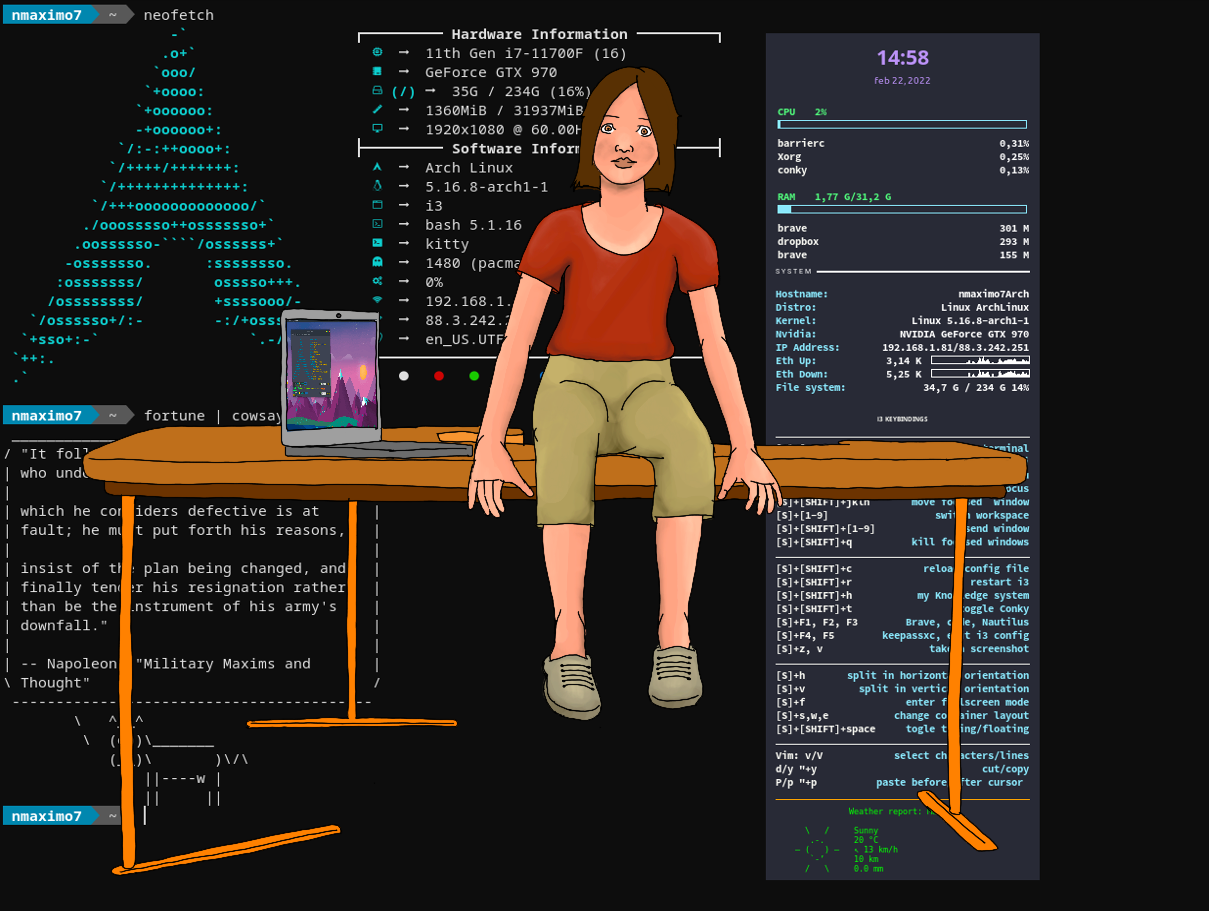The width and height of the screenshot is (1209, 911).
Task: Click the CPU chip icon in neofetch
Action: [377, 52]
